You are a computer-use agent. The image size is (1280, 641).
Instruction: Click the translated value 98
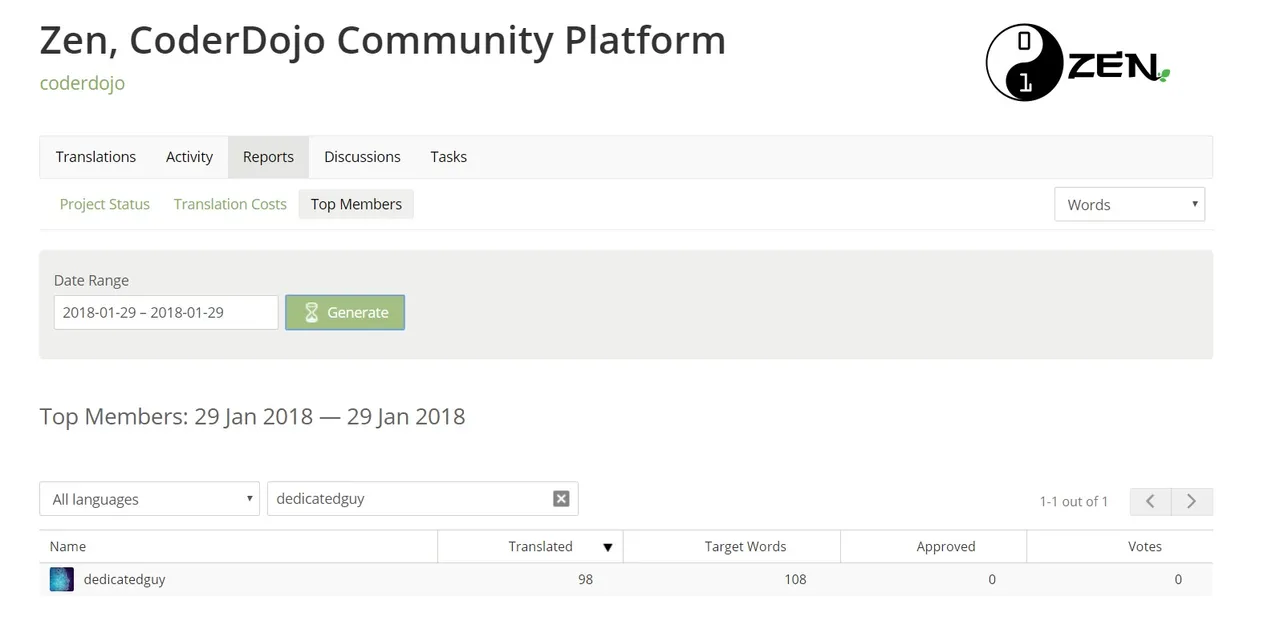(585, 579)
